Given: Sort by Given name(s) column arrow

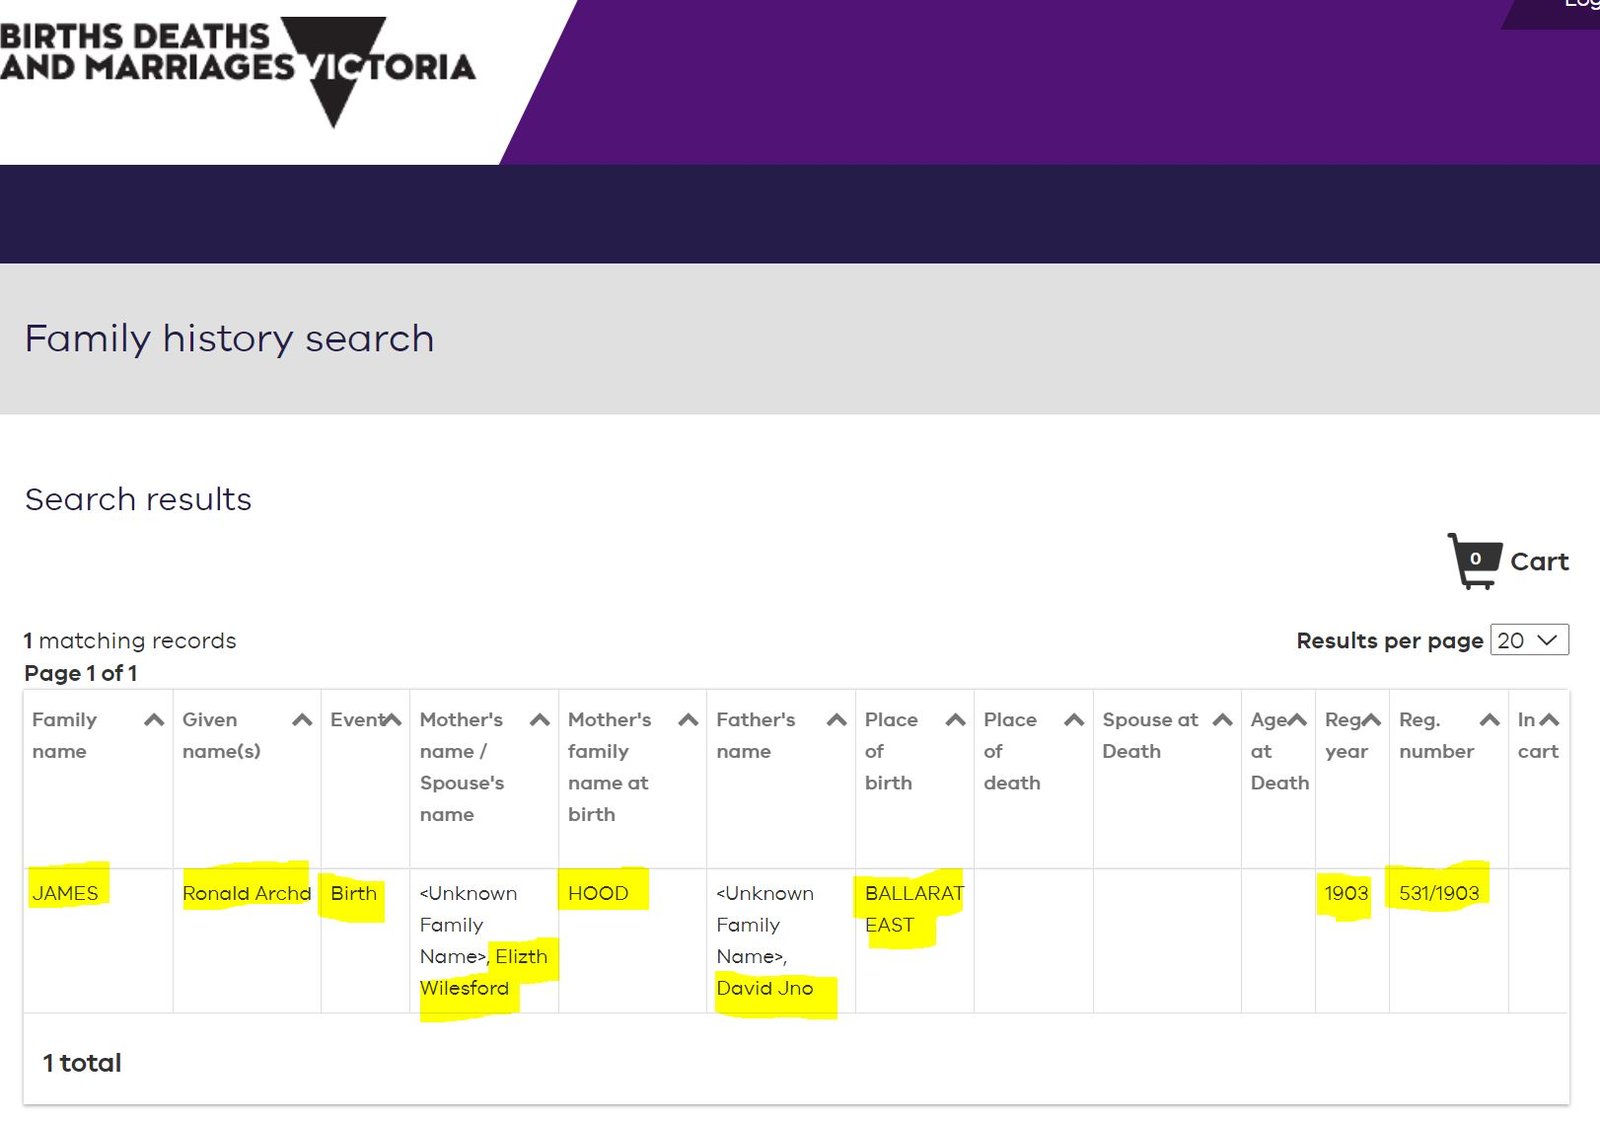Looking at the screenshot, I should (302, 720).
